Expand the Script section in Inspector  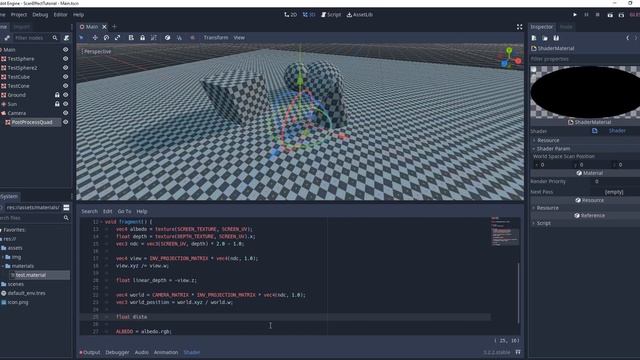tap(585, 223)
